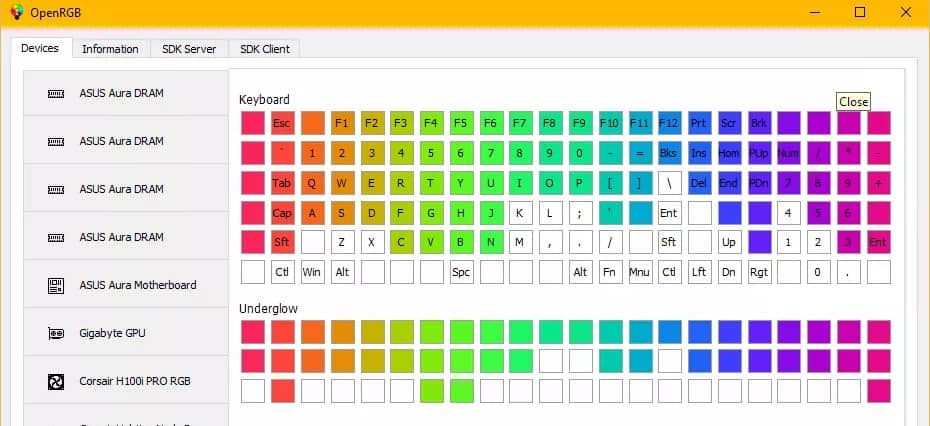
Task: Select the End key LED
Action: [730, 183]
